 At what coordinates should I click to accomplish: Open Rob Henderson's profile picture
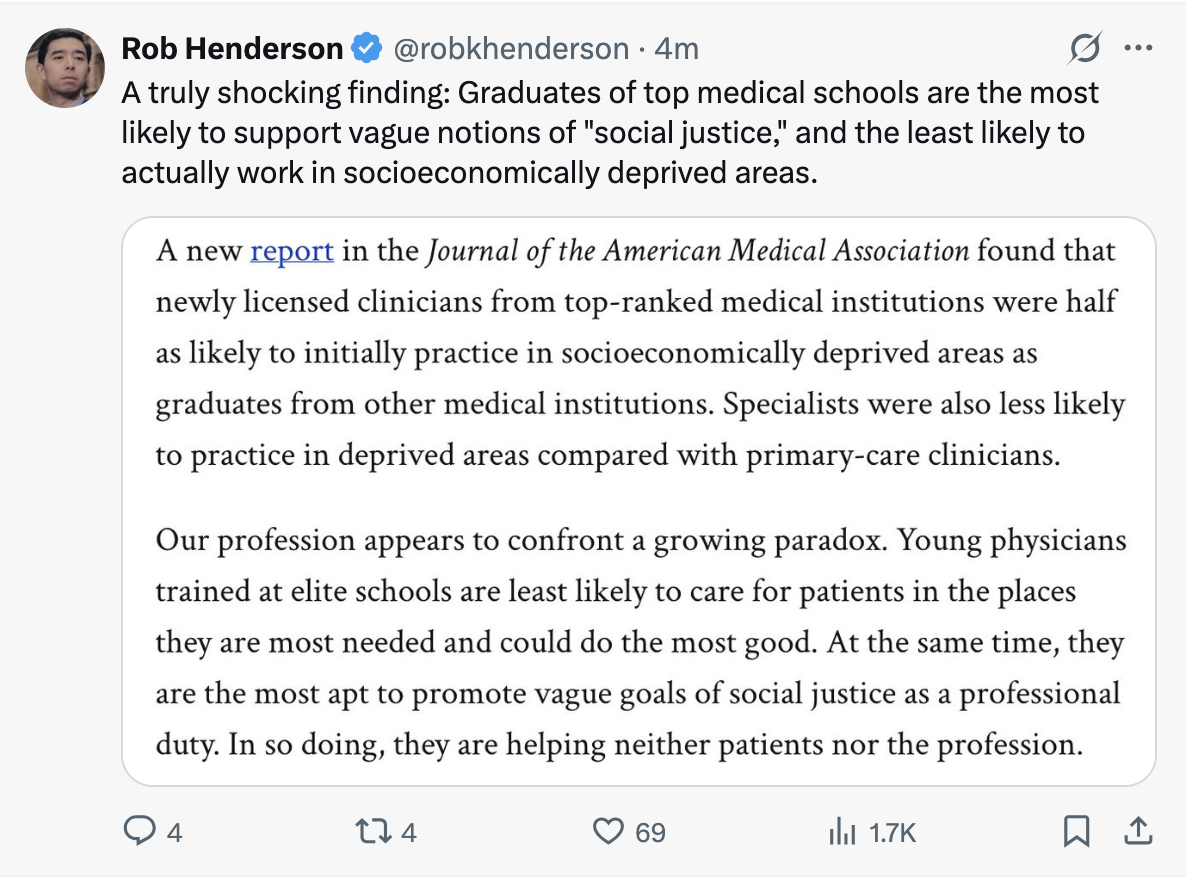click(x=65, y=68)
